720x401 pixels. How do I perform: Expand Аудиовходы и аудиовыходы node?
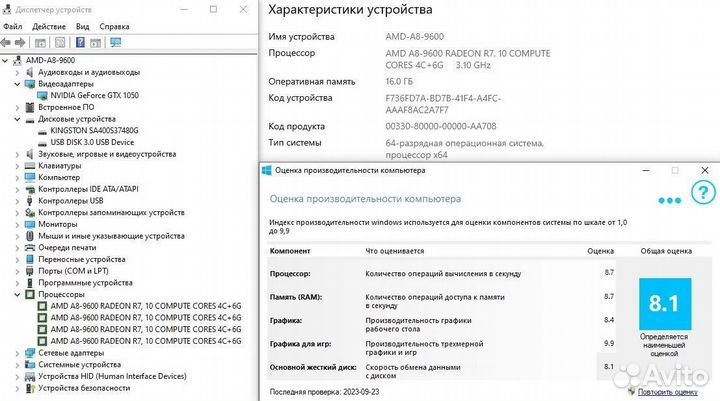[x=17, y=73]
